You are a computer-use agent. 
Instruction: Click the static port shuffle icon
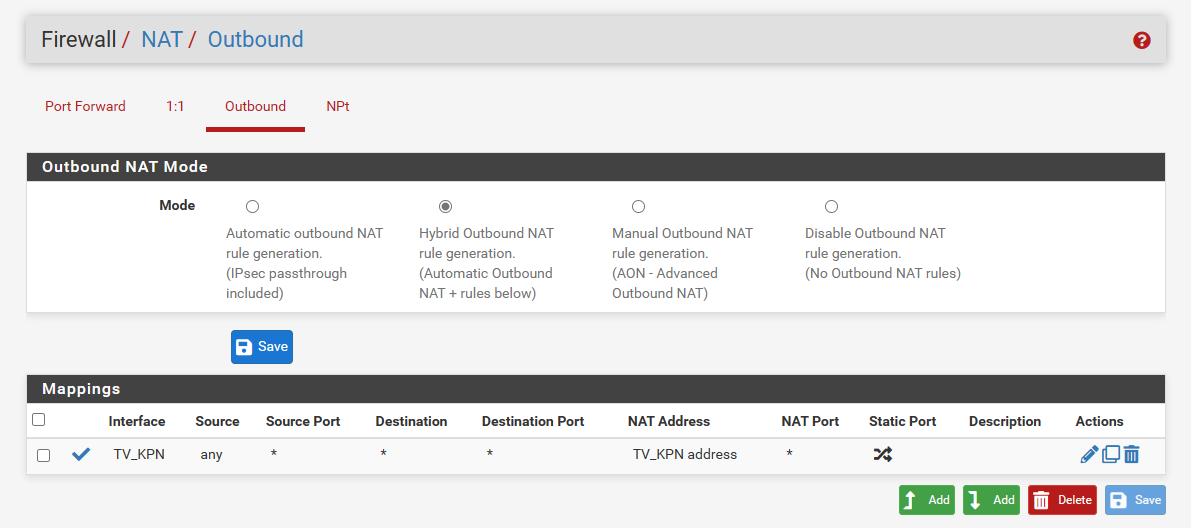pyautogui.click(x=882, y=454)
